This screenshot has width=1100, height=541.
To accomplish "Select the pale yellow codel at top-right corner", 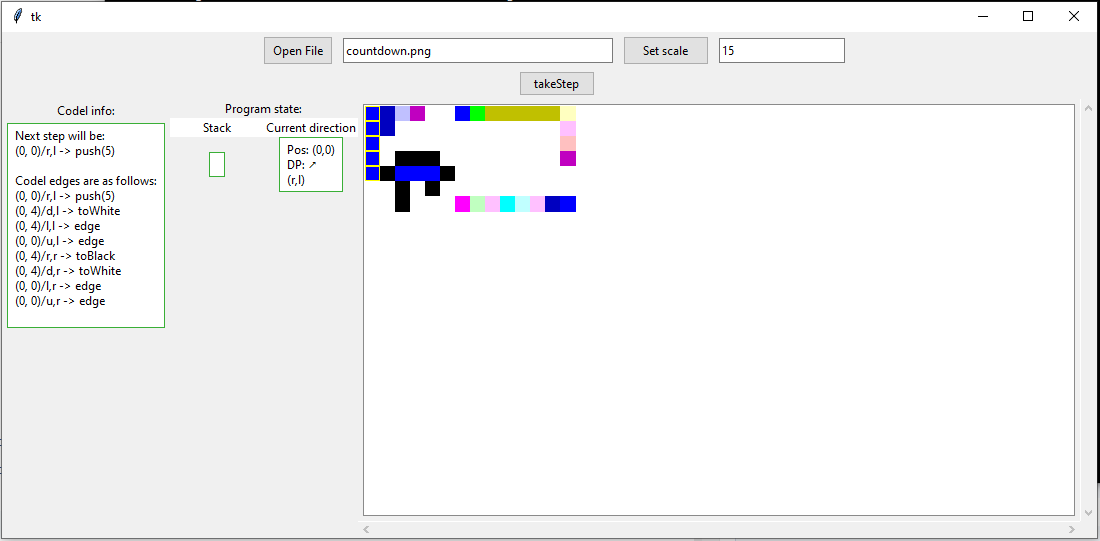I will pyautogui.click(x=568, y=113).
